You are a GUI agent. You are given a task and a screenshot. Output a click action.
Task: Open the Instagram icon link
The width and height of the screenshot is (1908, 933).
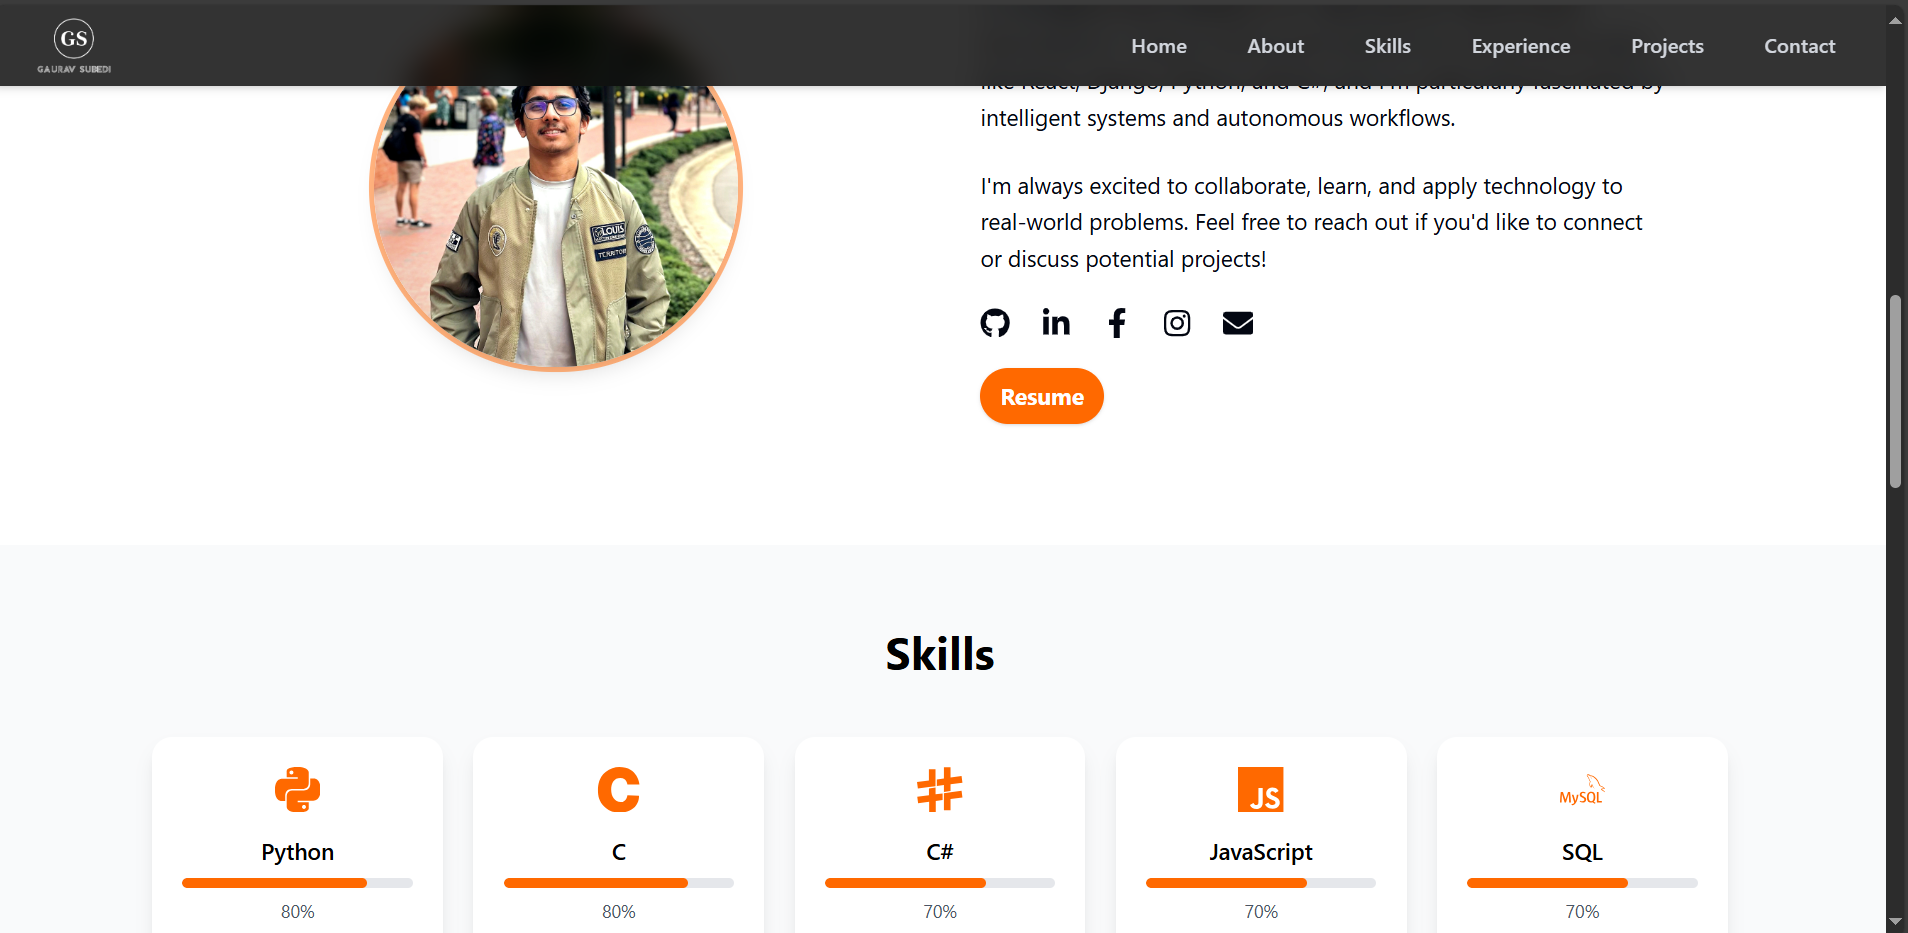(x=1177, y=323)
